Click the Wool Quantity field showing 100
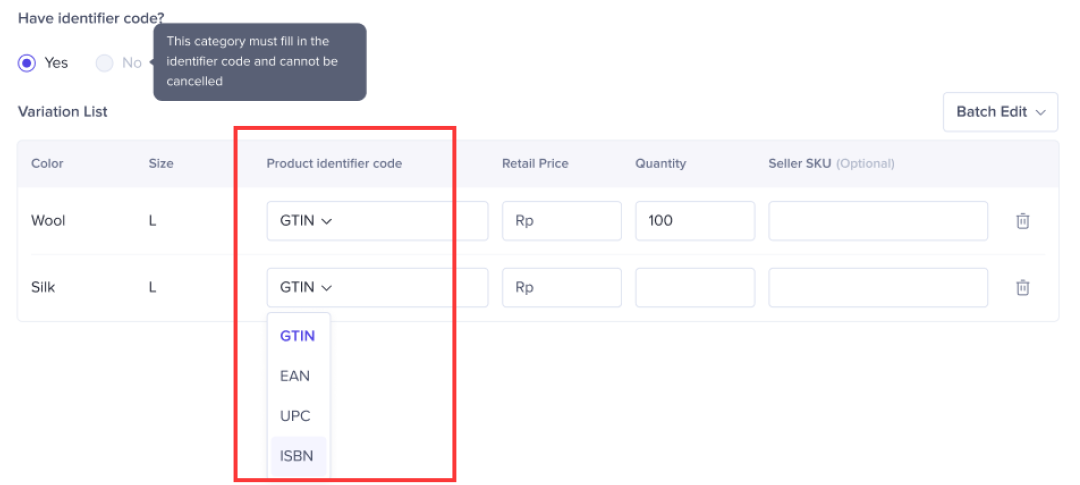 pyautogui.click(x=695, y=221)
